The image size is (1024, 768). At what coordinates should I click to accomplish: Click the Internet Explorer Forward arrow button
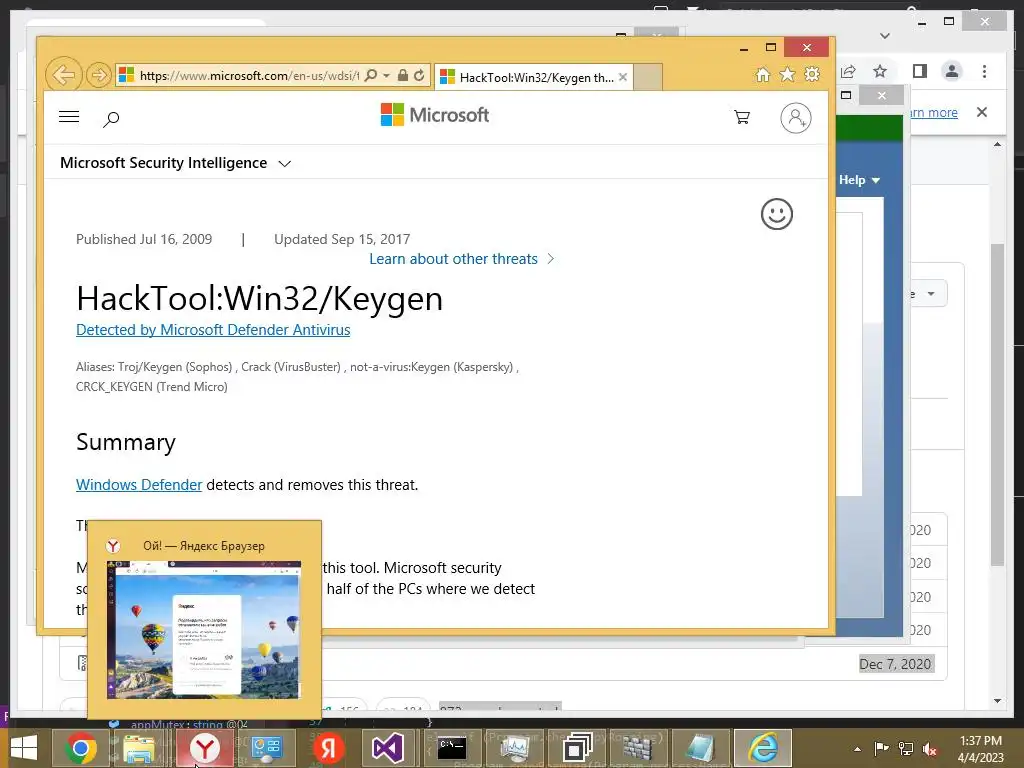point(99,75)
